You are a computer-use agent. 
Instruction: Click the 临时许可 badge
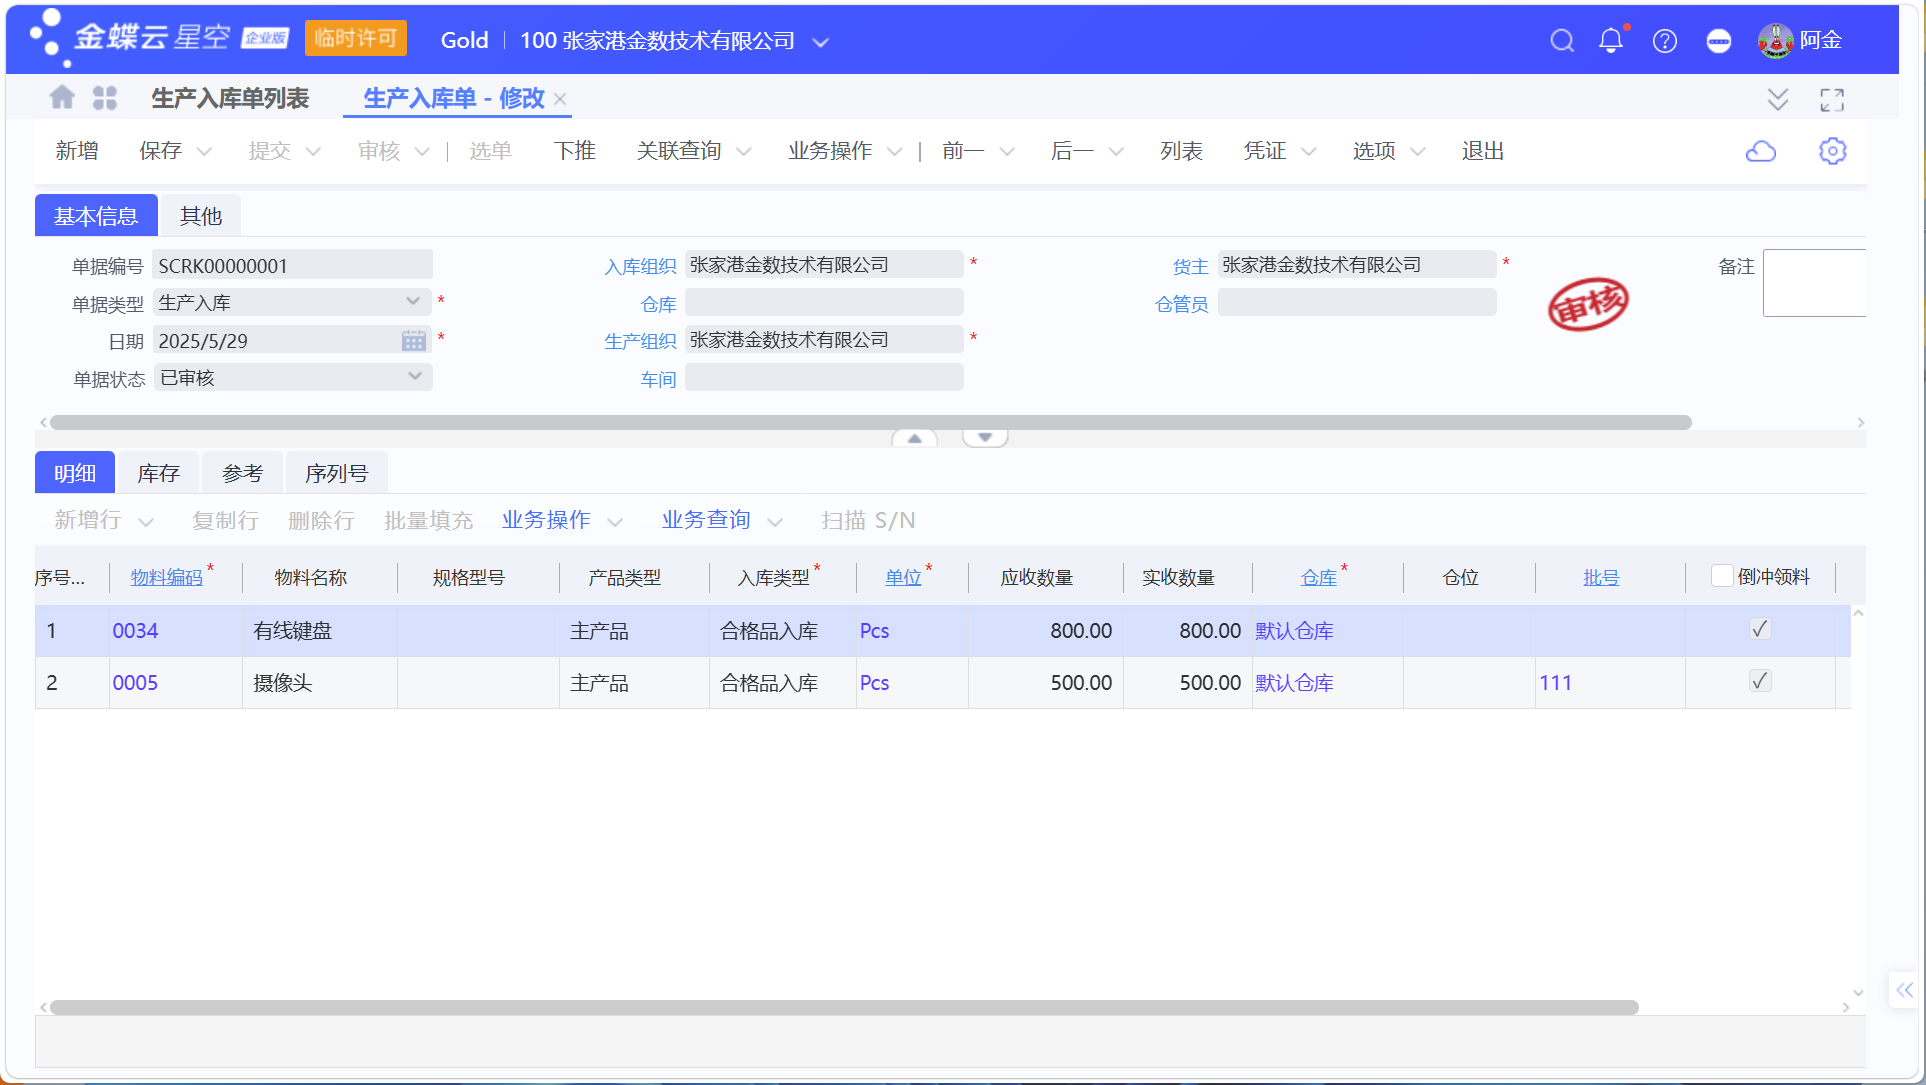[356, 39]
